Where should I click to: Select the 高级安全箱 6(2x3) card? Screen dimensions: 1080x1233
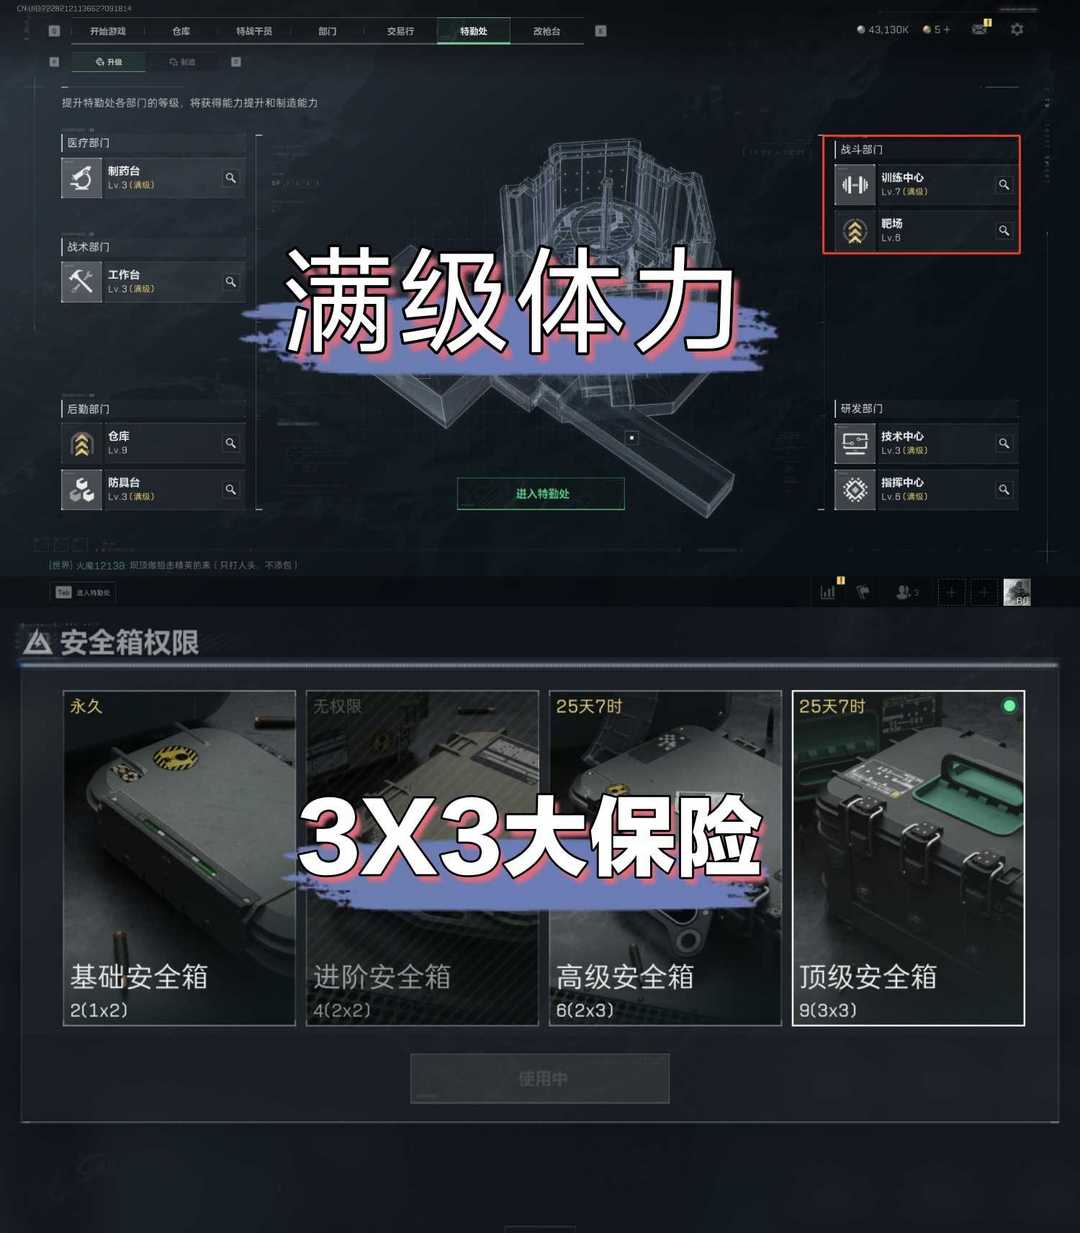click(x=665, y=858)
